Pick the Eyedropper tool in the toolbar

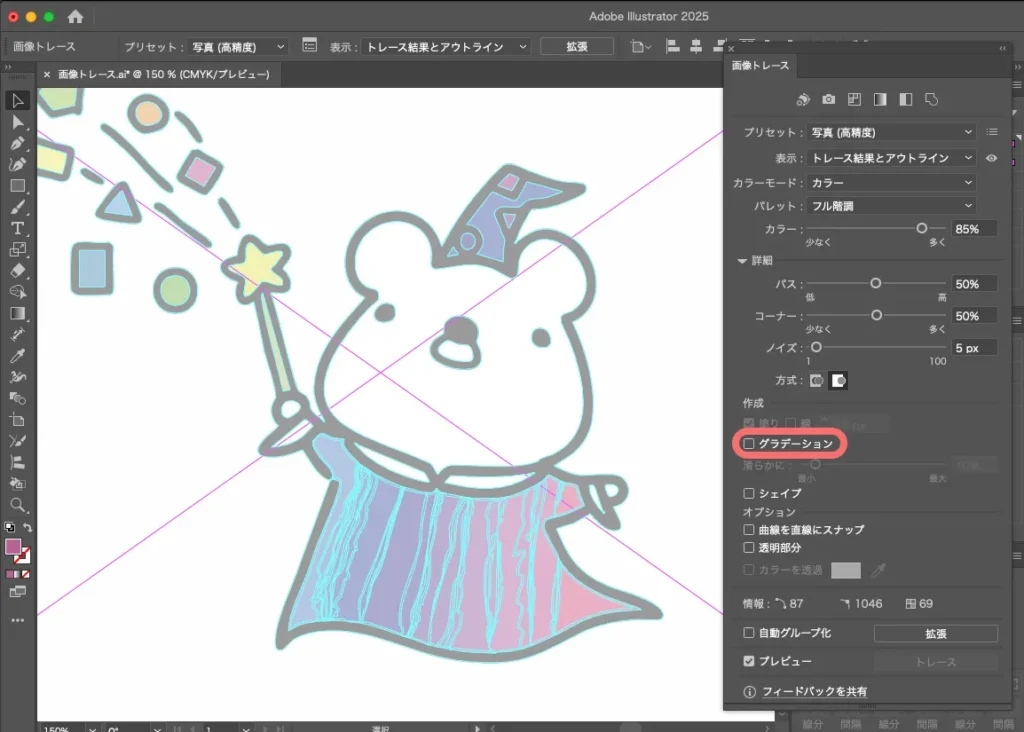click(x=18, y=355)
